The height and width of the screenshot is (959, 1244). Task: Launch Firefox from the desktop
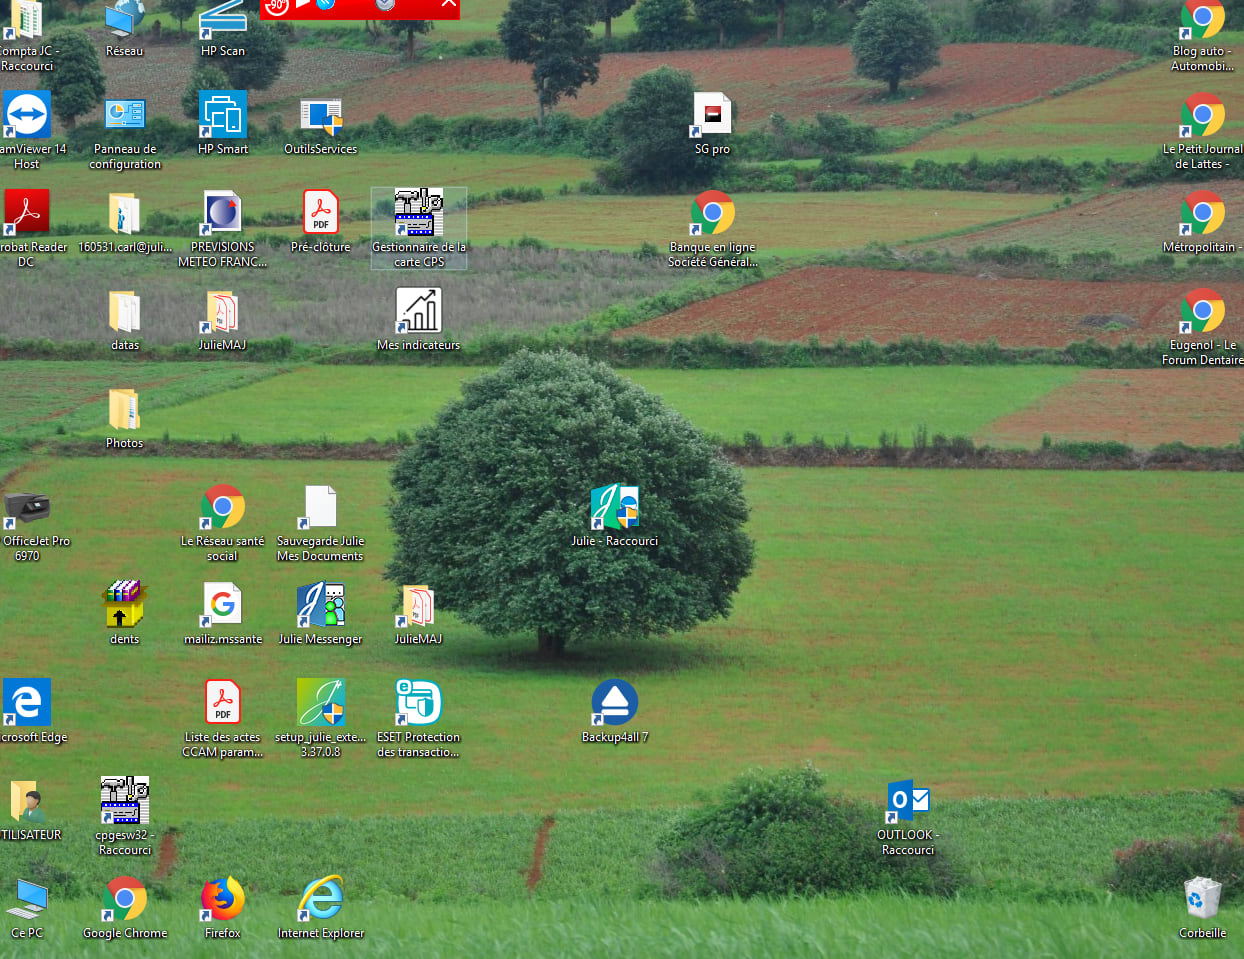point(222,900)
